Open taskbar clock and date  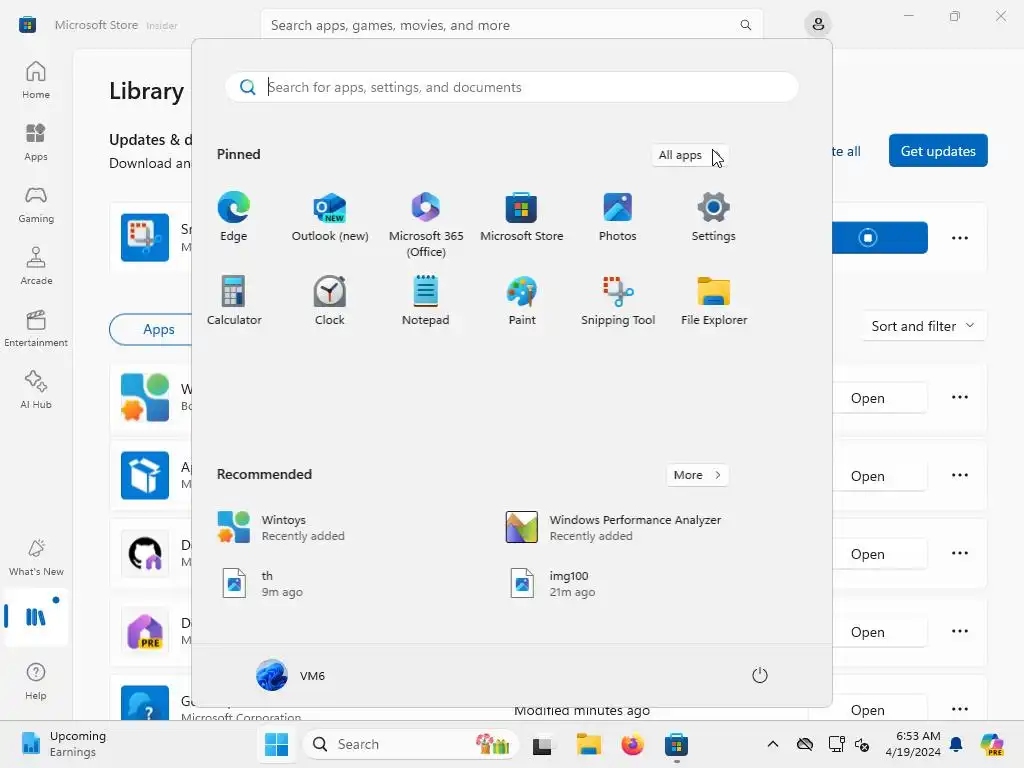(913, 744)
